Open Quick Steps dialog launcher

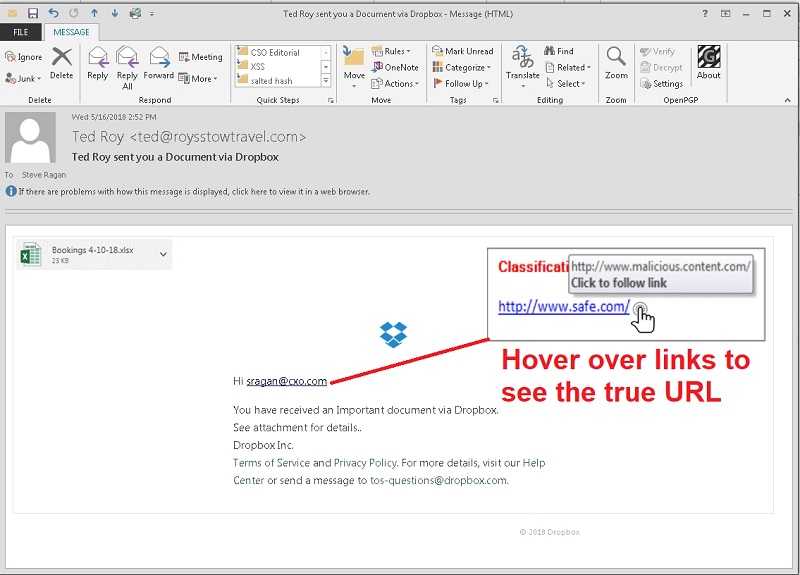[x=331, y=101]
